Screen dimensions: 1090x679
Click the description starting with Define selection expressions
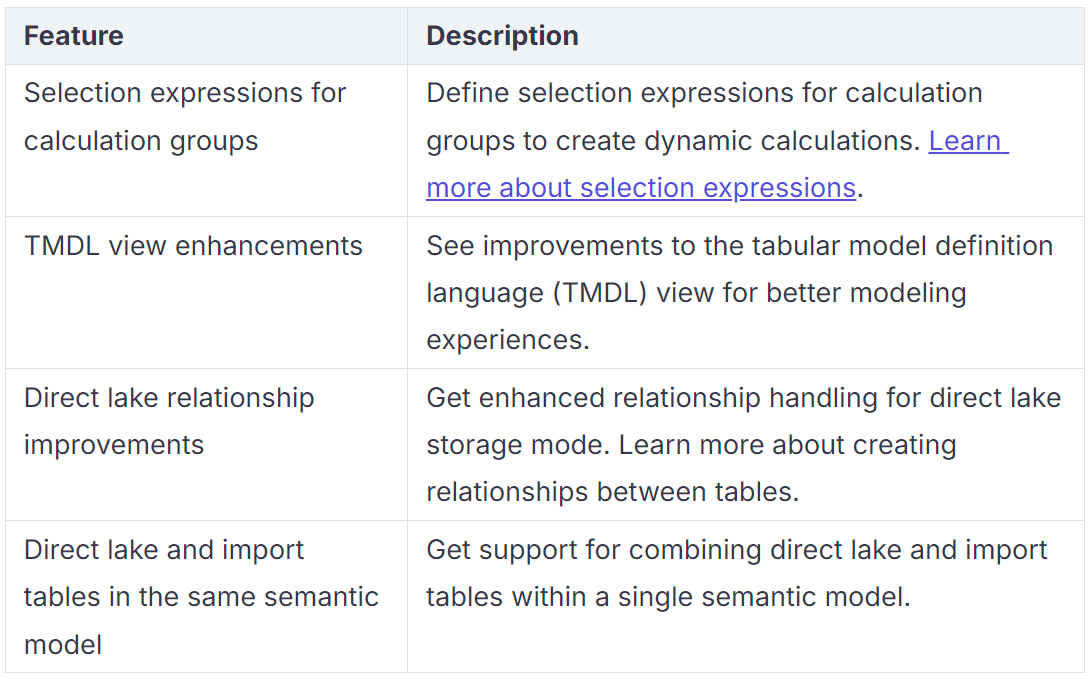point(704,94)
